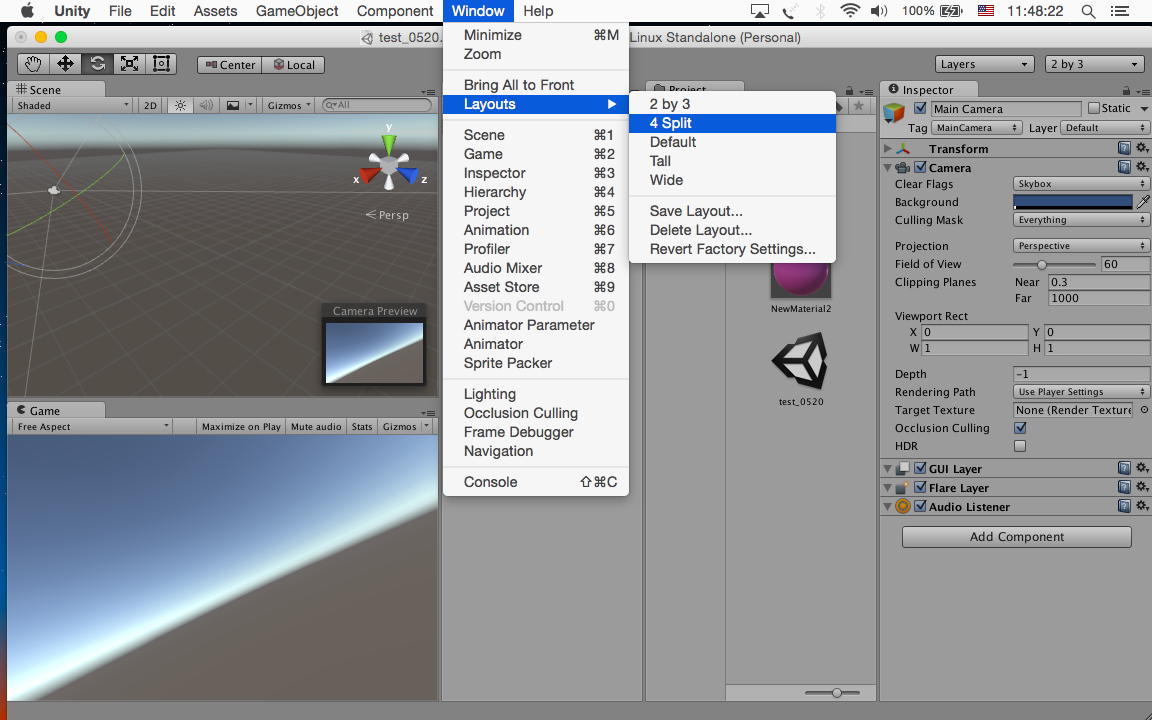Click the scene effects image icon
The width and height of the screenshot is (1152, 720).
[x=233, y=105]
